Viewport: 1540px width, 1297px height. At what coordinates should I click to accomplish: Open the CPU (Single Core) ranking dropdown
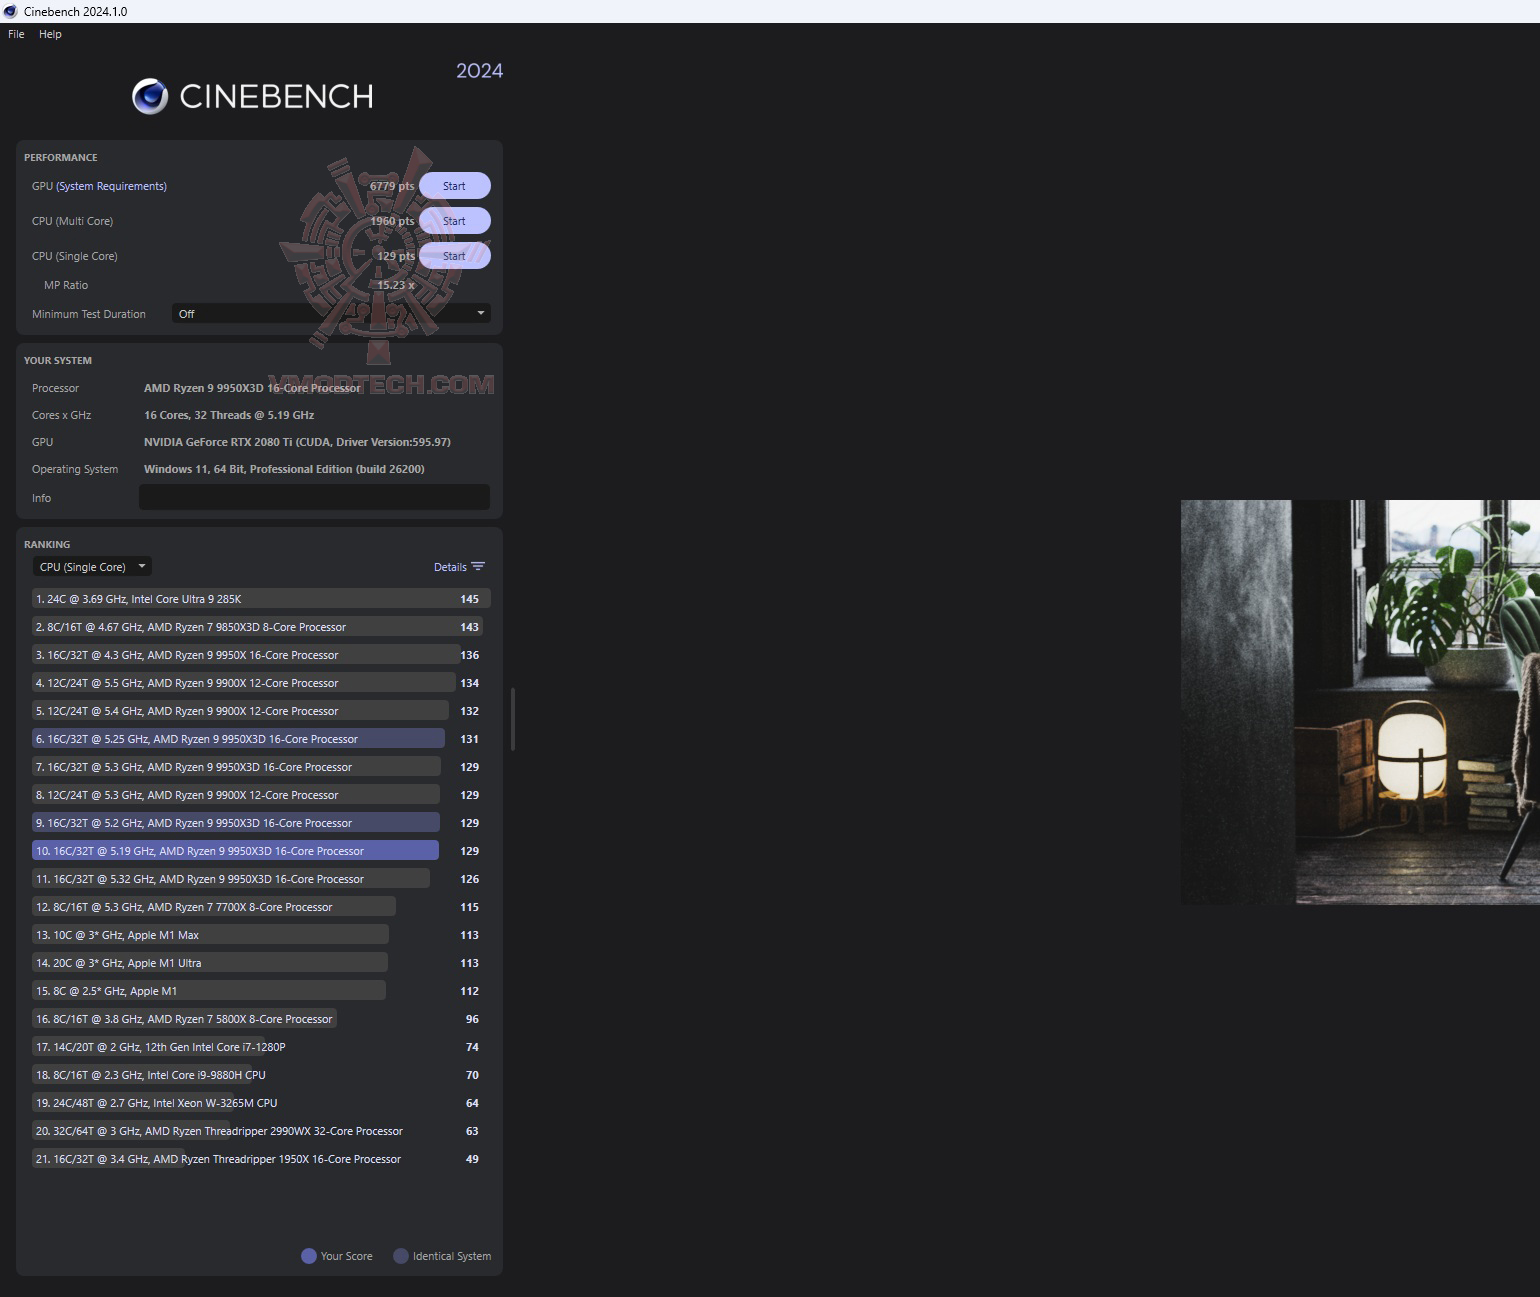[x=92, y=567]
